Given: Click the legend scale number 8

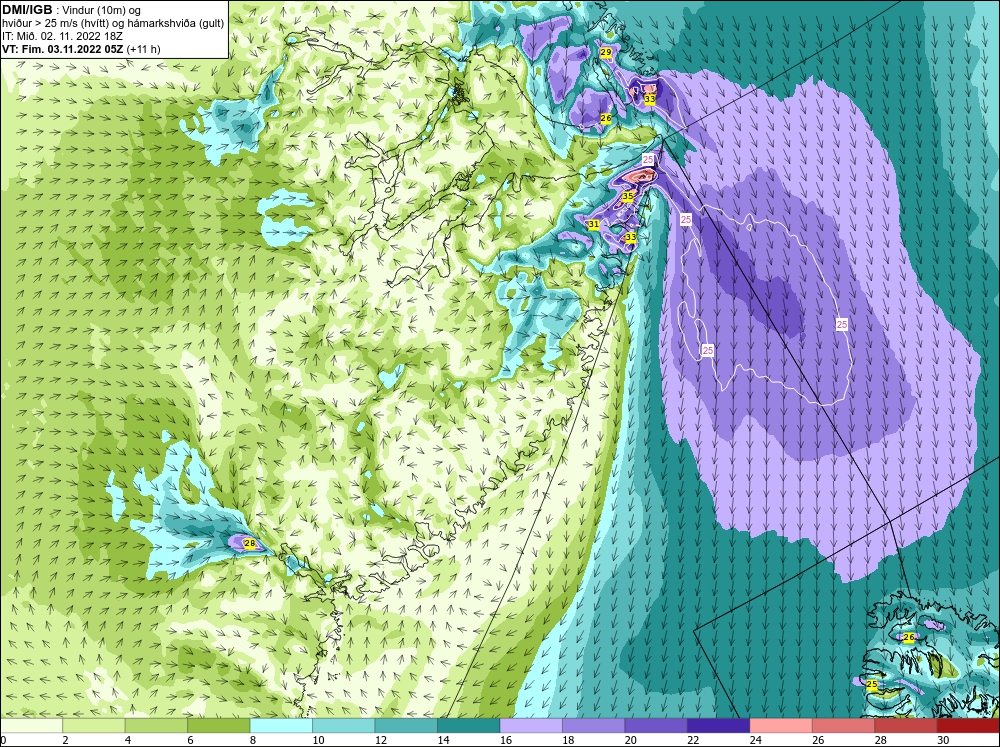Looking at the screenshot, I should pos(253,740).
